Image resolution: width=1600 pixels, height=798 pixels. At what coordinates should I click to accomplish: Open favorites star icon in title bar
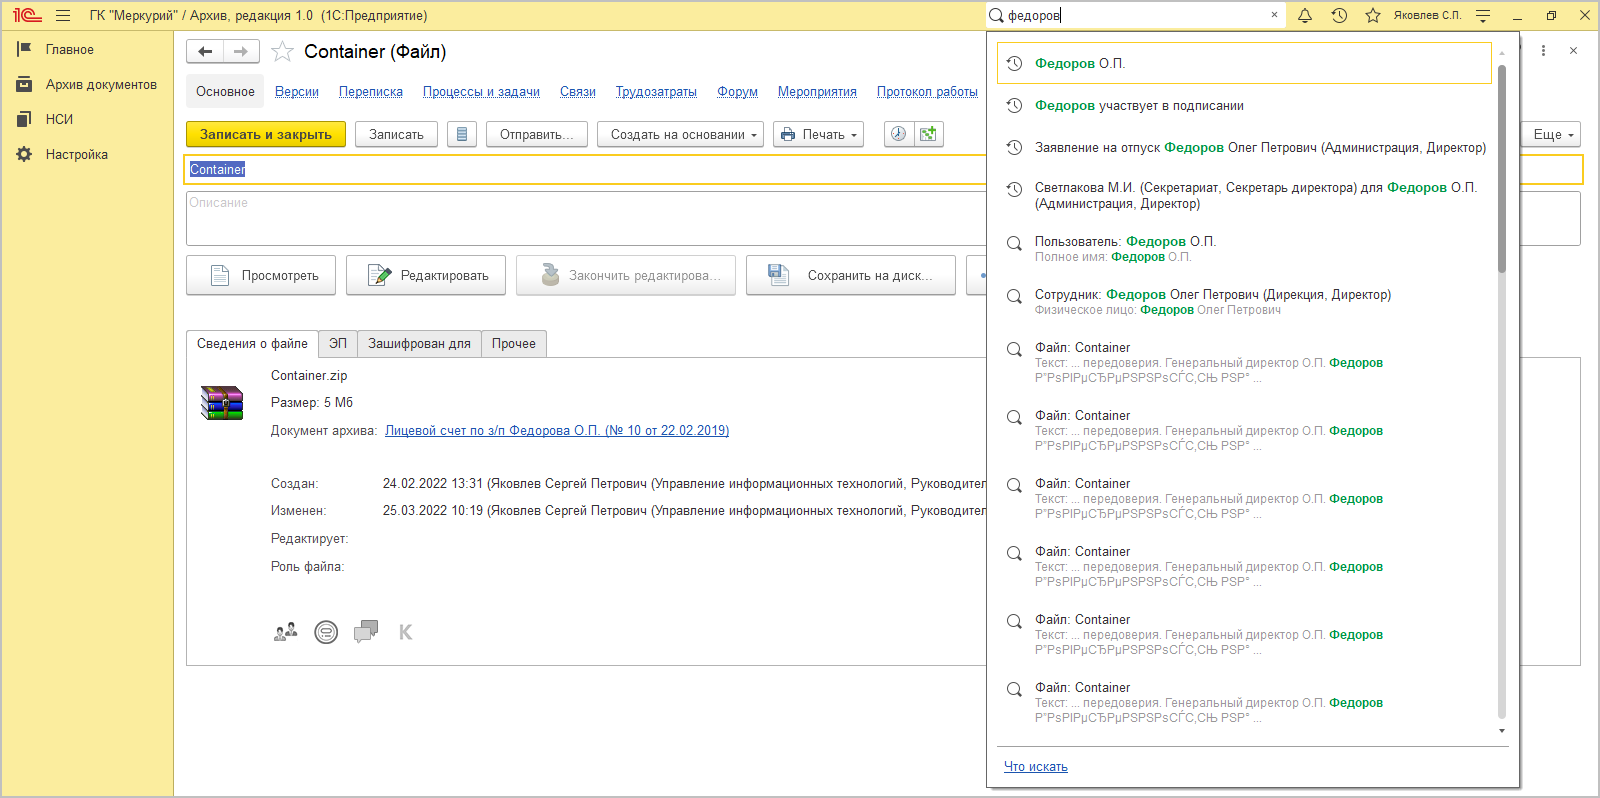pyautogui.click(x=1373, y=15)
